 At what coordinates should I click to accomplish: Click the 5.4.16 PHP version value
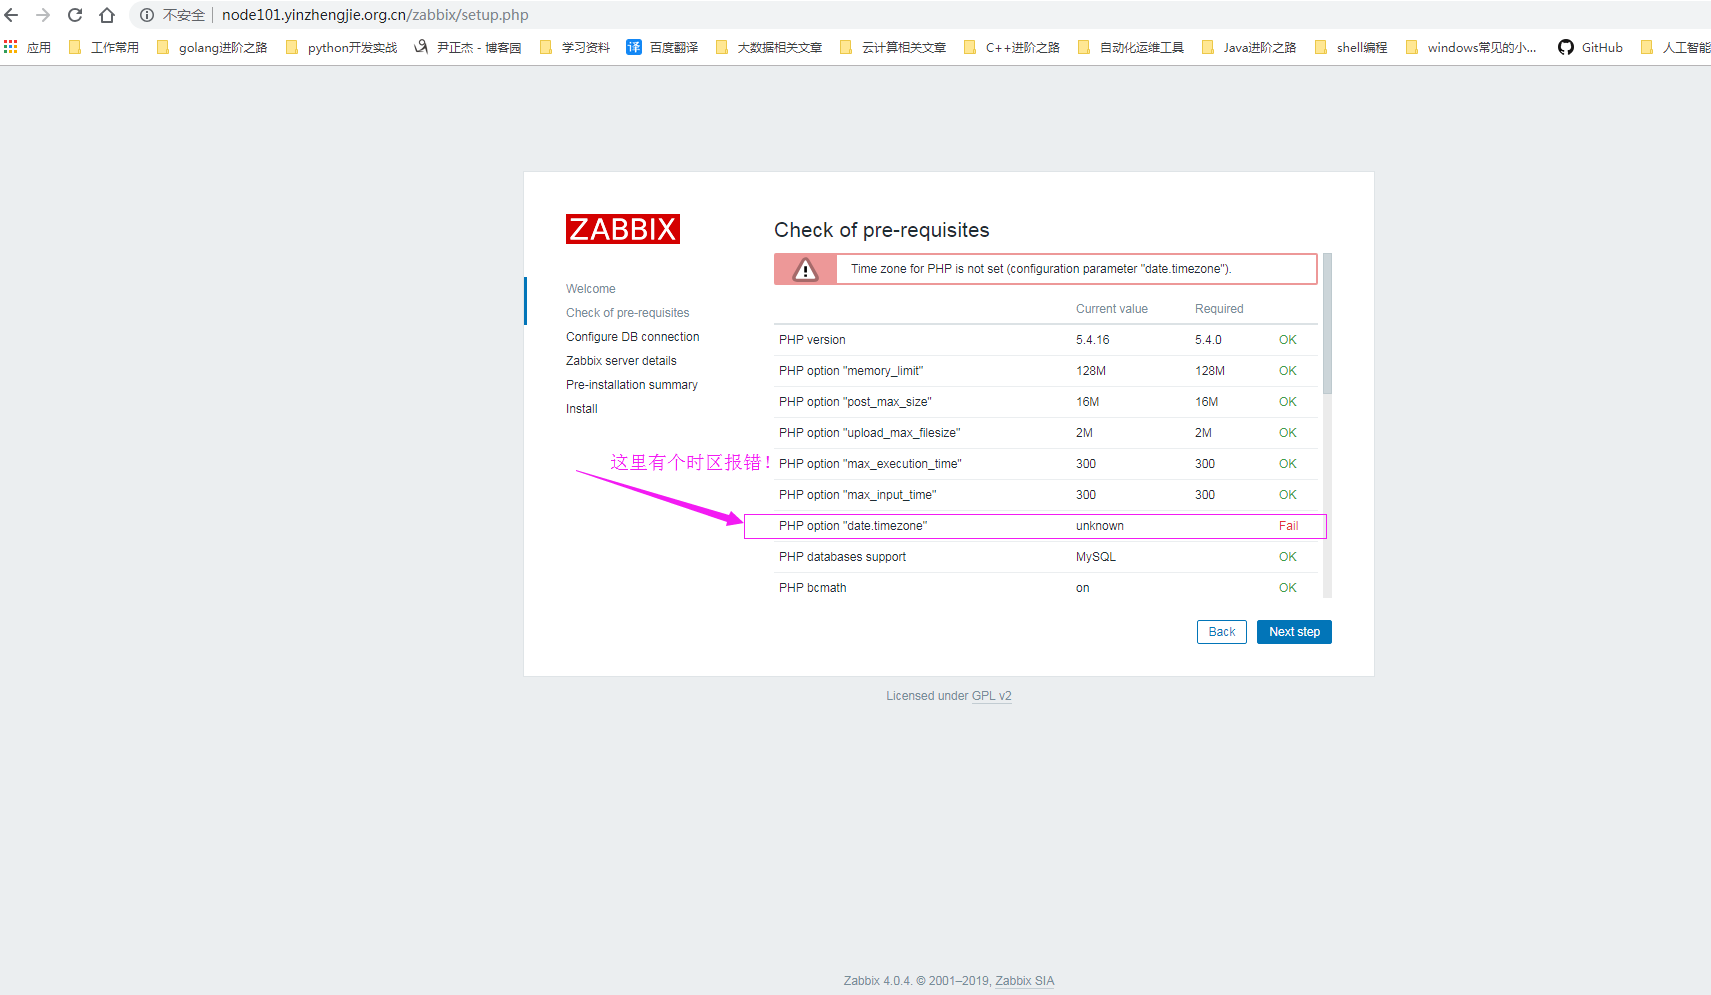click(x=1093, y=340)
